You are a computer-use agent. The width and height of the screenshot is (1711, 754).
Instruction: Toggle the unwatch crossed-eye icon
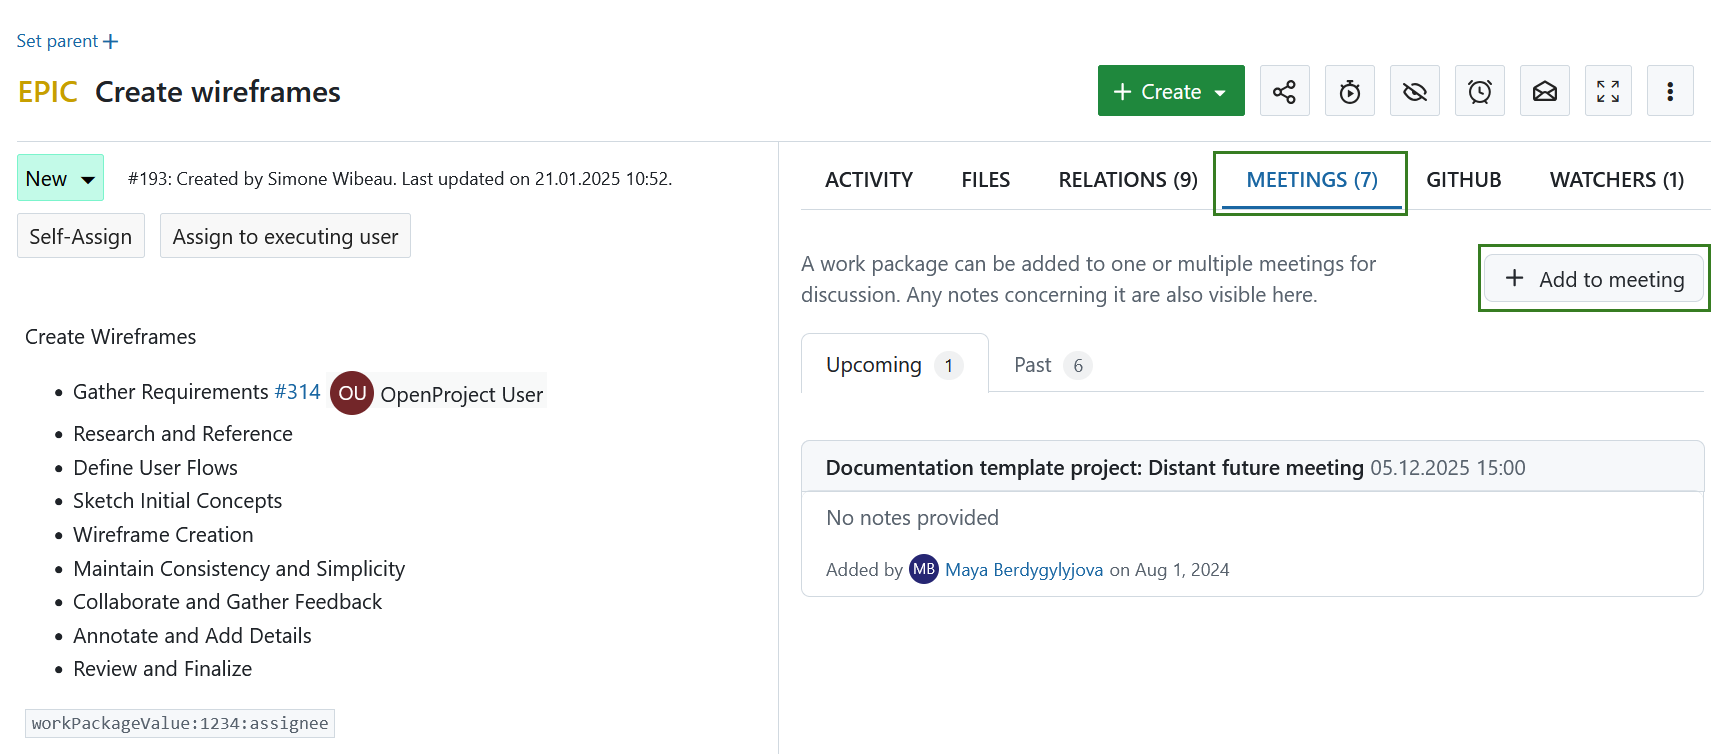click(1414, 91)
